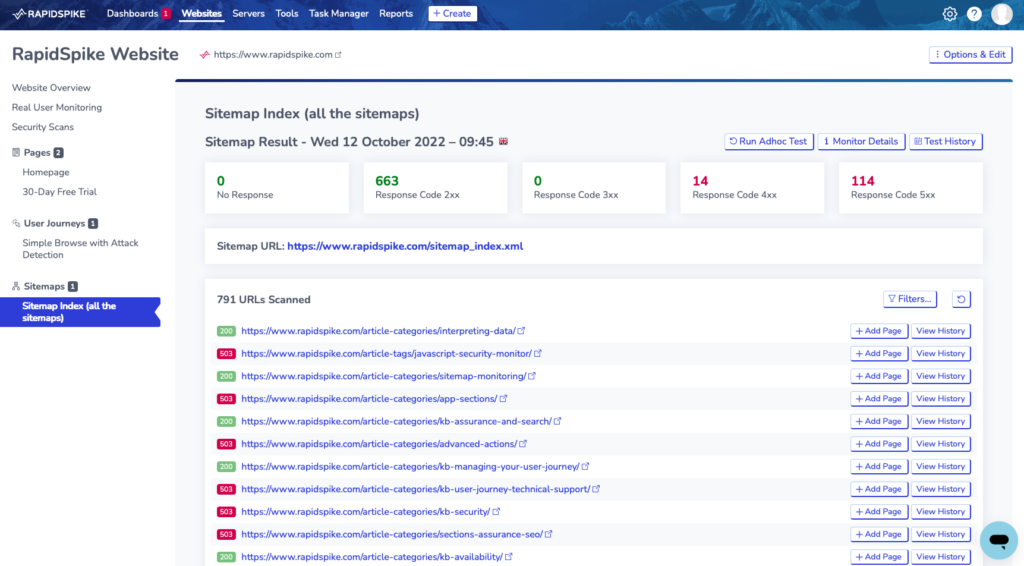The height and width of the screenshot is (566, 1024).
Task: Open external icon for javascript-security-monitor URL
Action: [537, 353]
